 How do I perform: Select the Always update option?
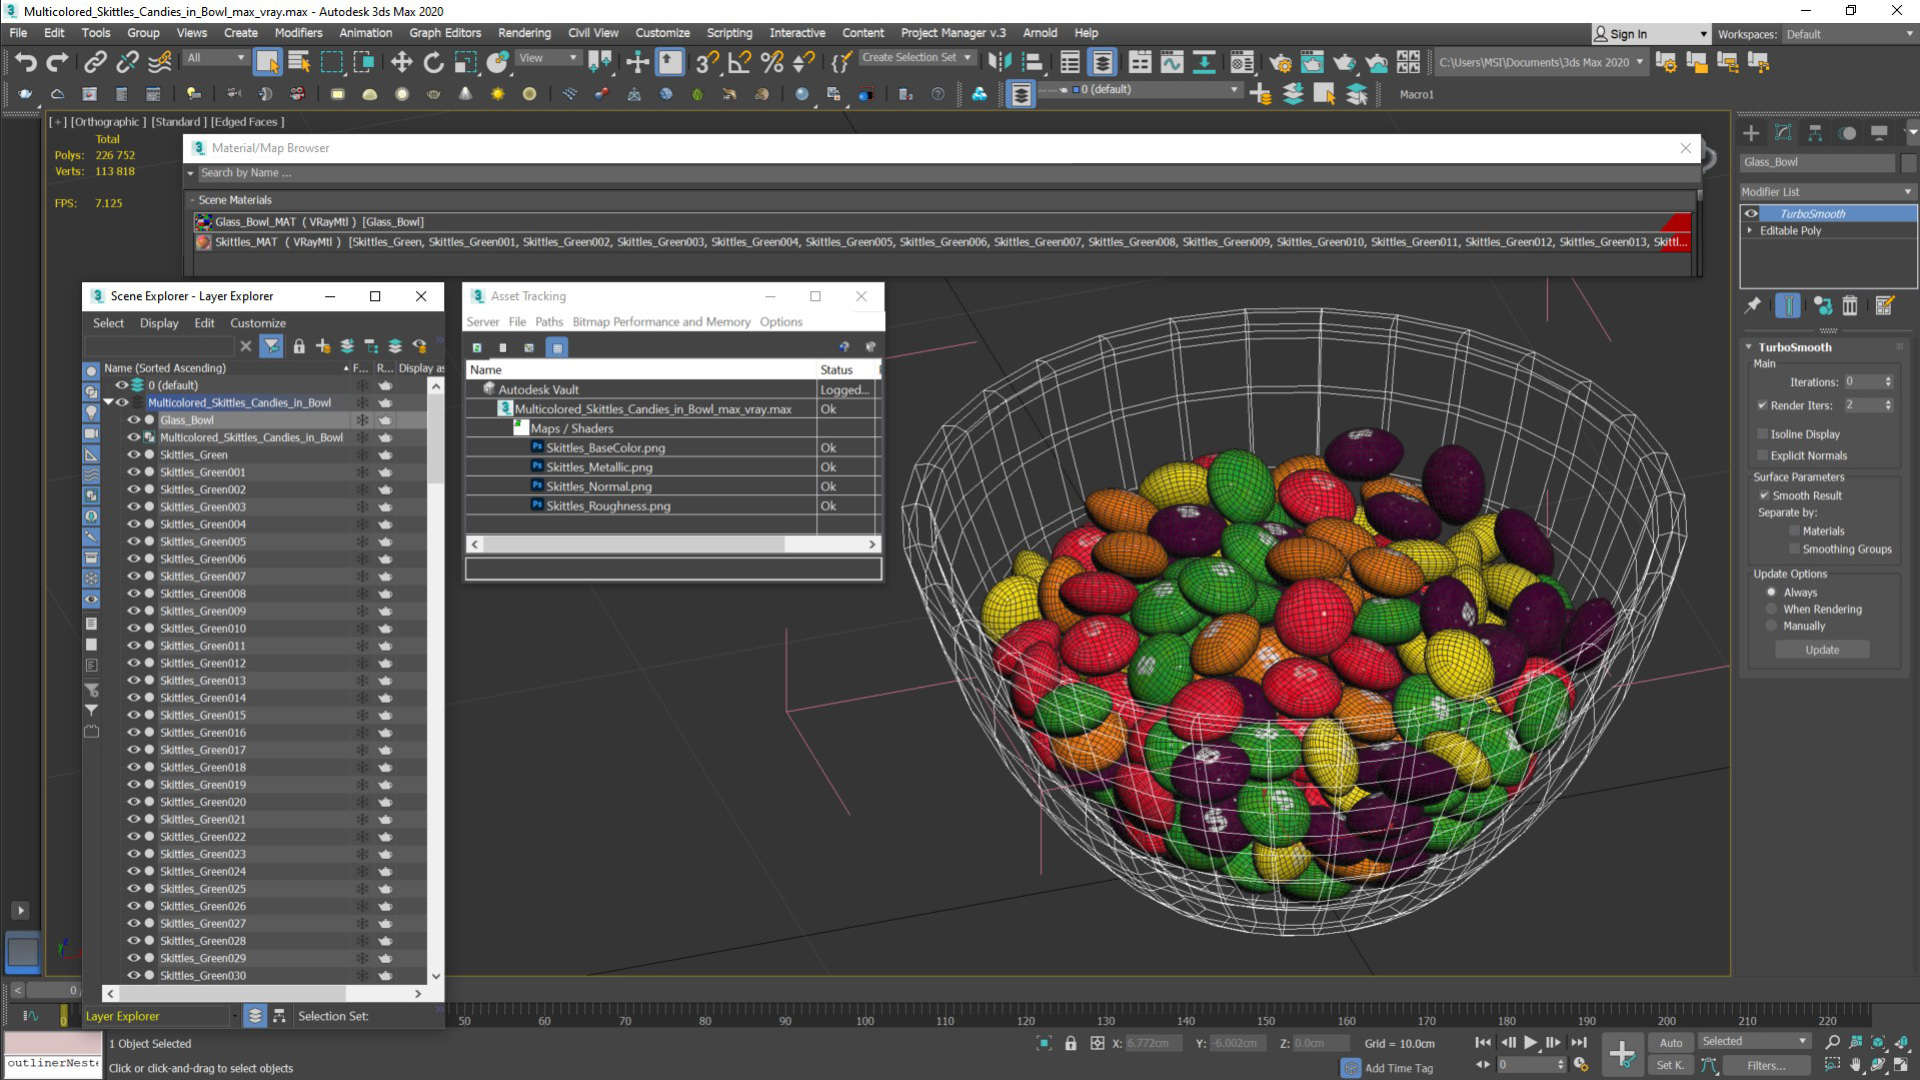1771,592
